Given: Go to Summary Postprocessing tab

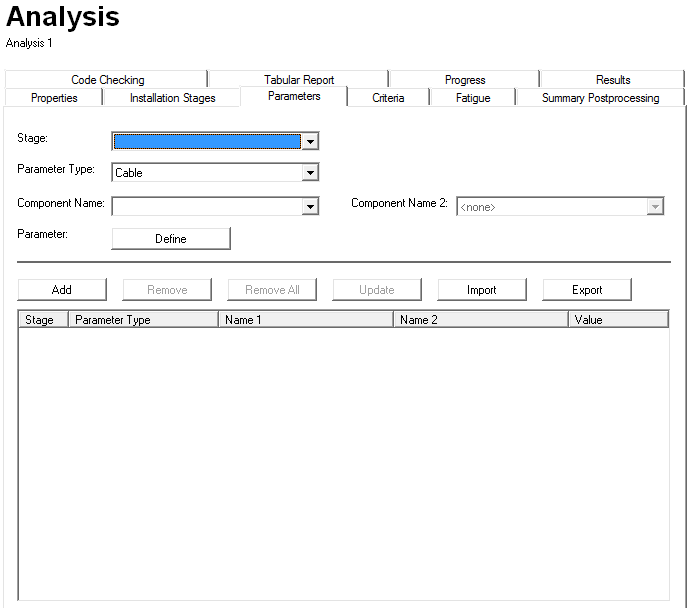Looking at the screenshot, I should click(600, 98).
